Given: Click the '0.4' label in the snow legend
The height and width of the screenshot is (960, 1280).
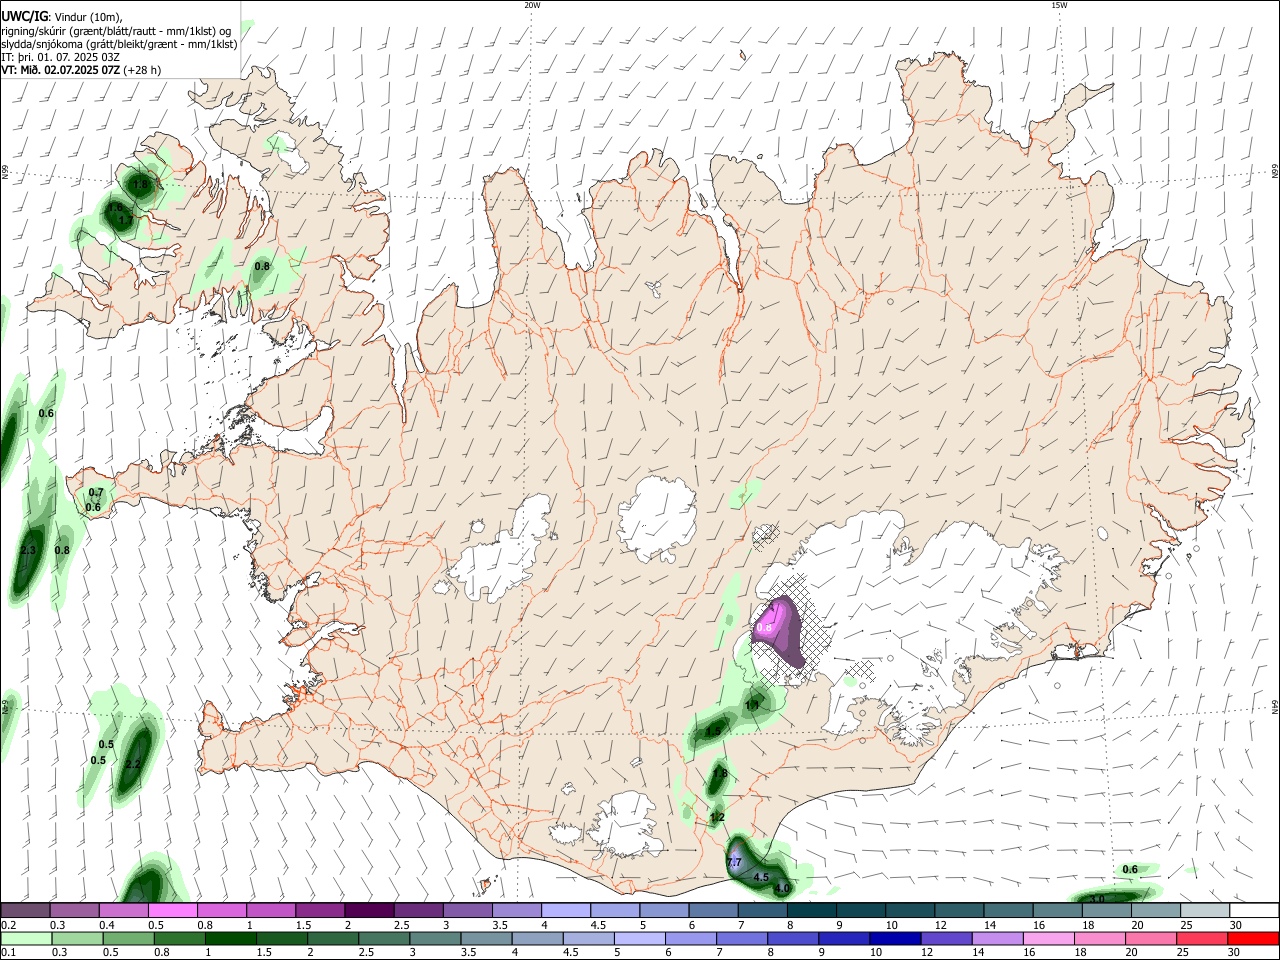Looking at the screenshot, I should tap(107, 925).
